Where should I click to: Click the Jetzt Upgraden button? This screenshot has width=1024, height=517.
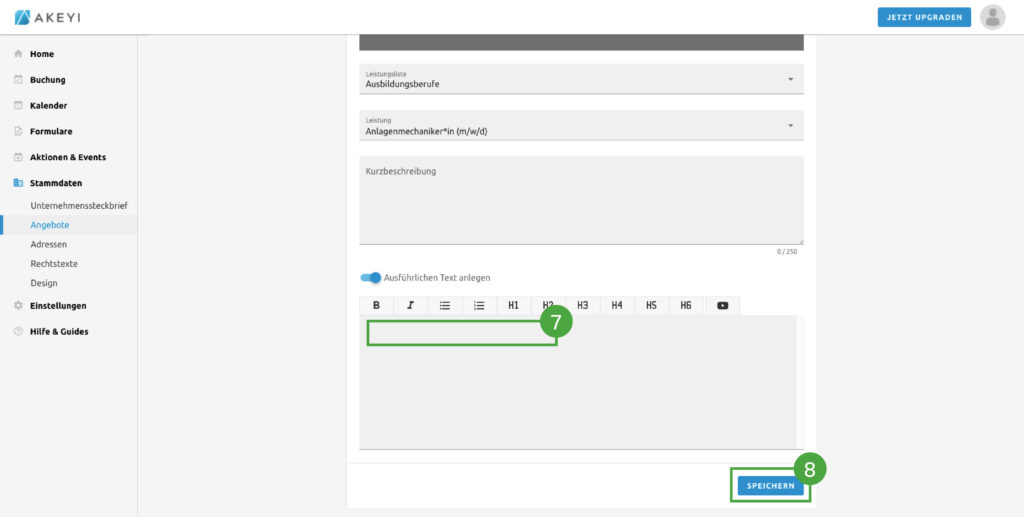coord(924,17)
